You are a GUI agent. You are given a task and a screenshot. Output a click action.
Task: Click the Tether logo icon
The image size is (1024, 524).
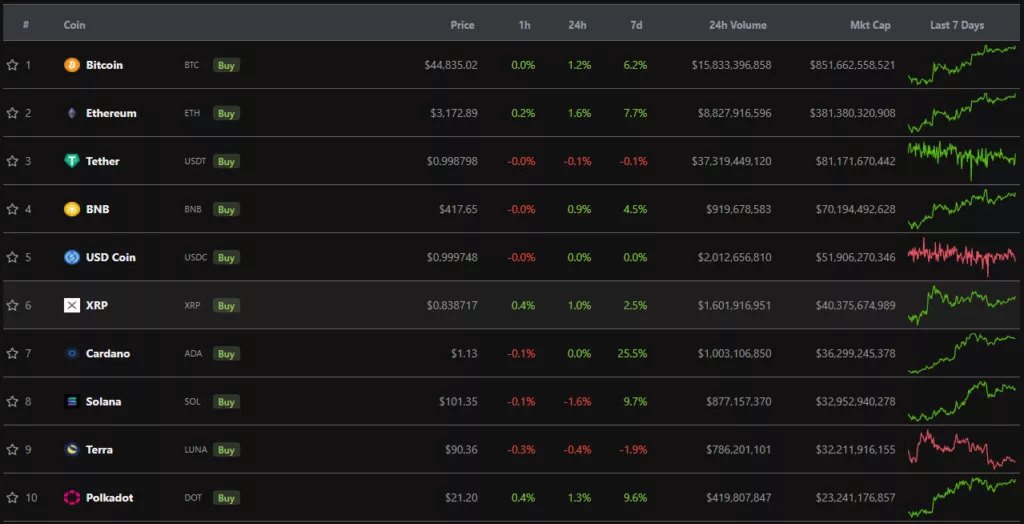point(71,161)
